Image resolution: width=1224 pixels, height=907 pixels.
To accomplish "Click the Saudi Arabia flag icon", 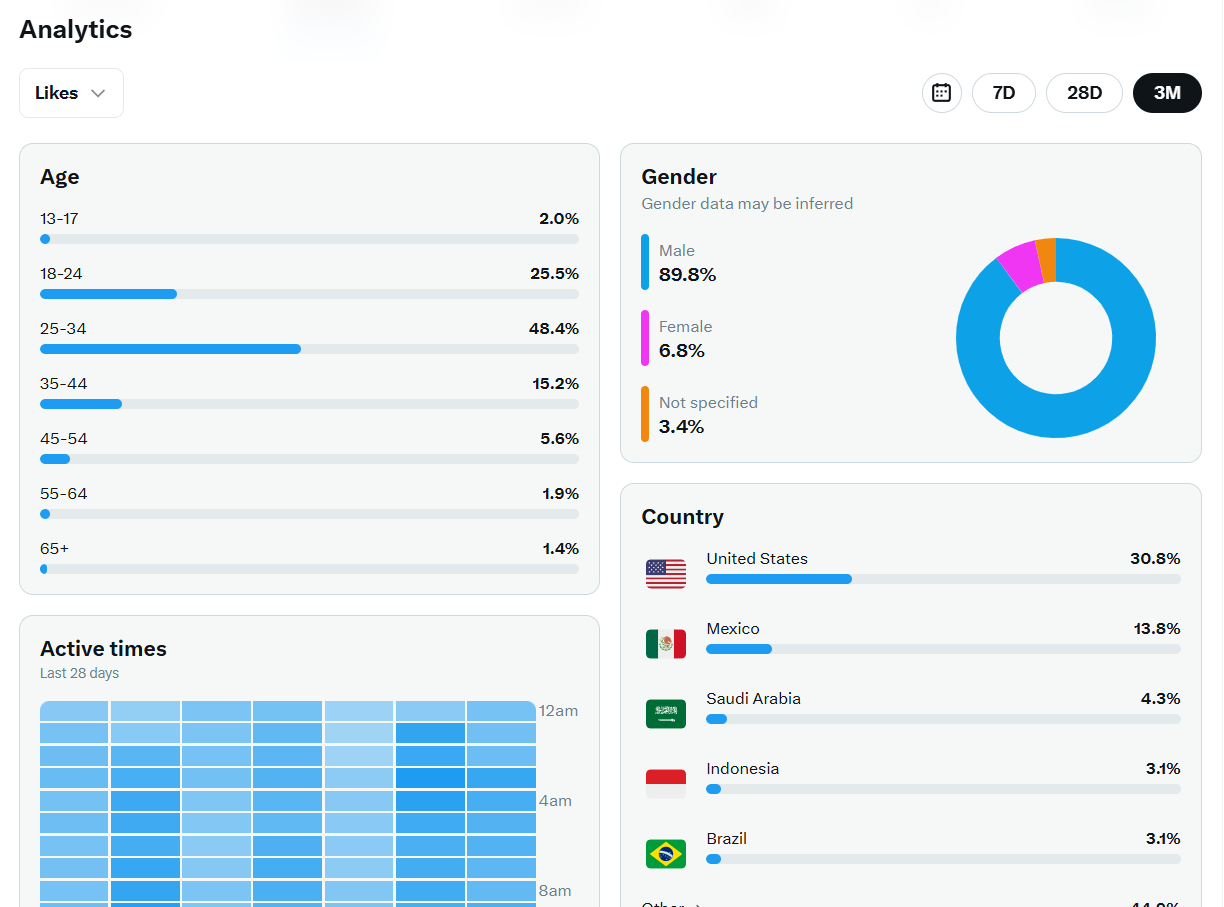I will click(x=666, y=714).
